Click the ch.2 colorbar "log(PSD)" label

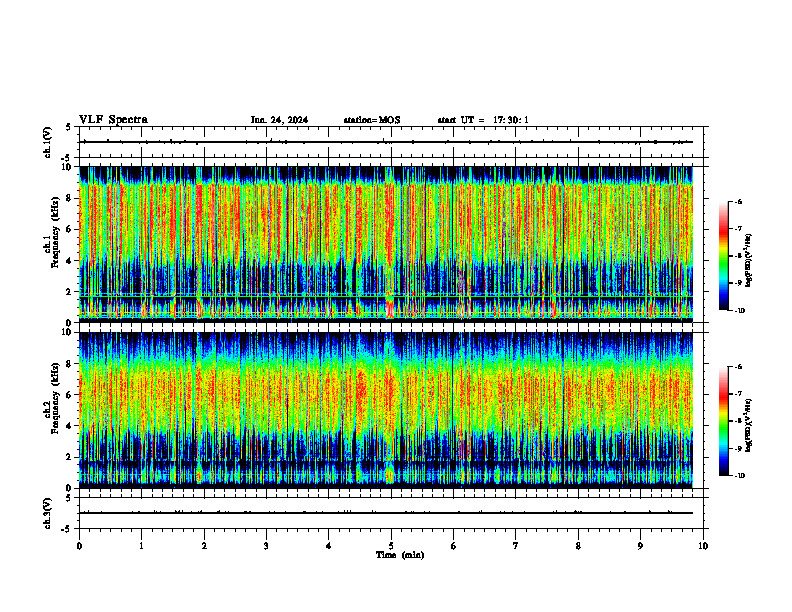749,425
